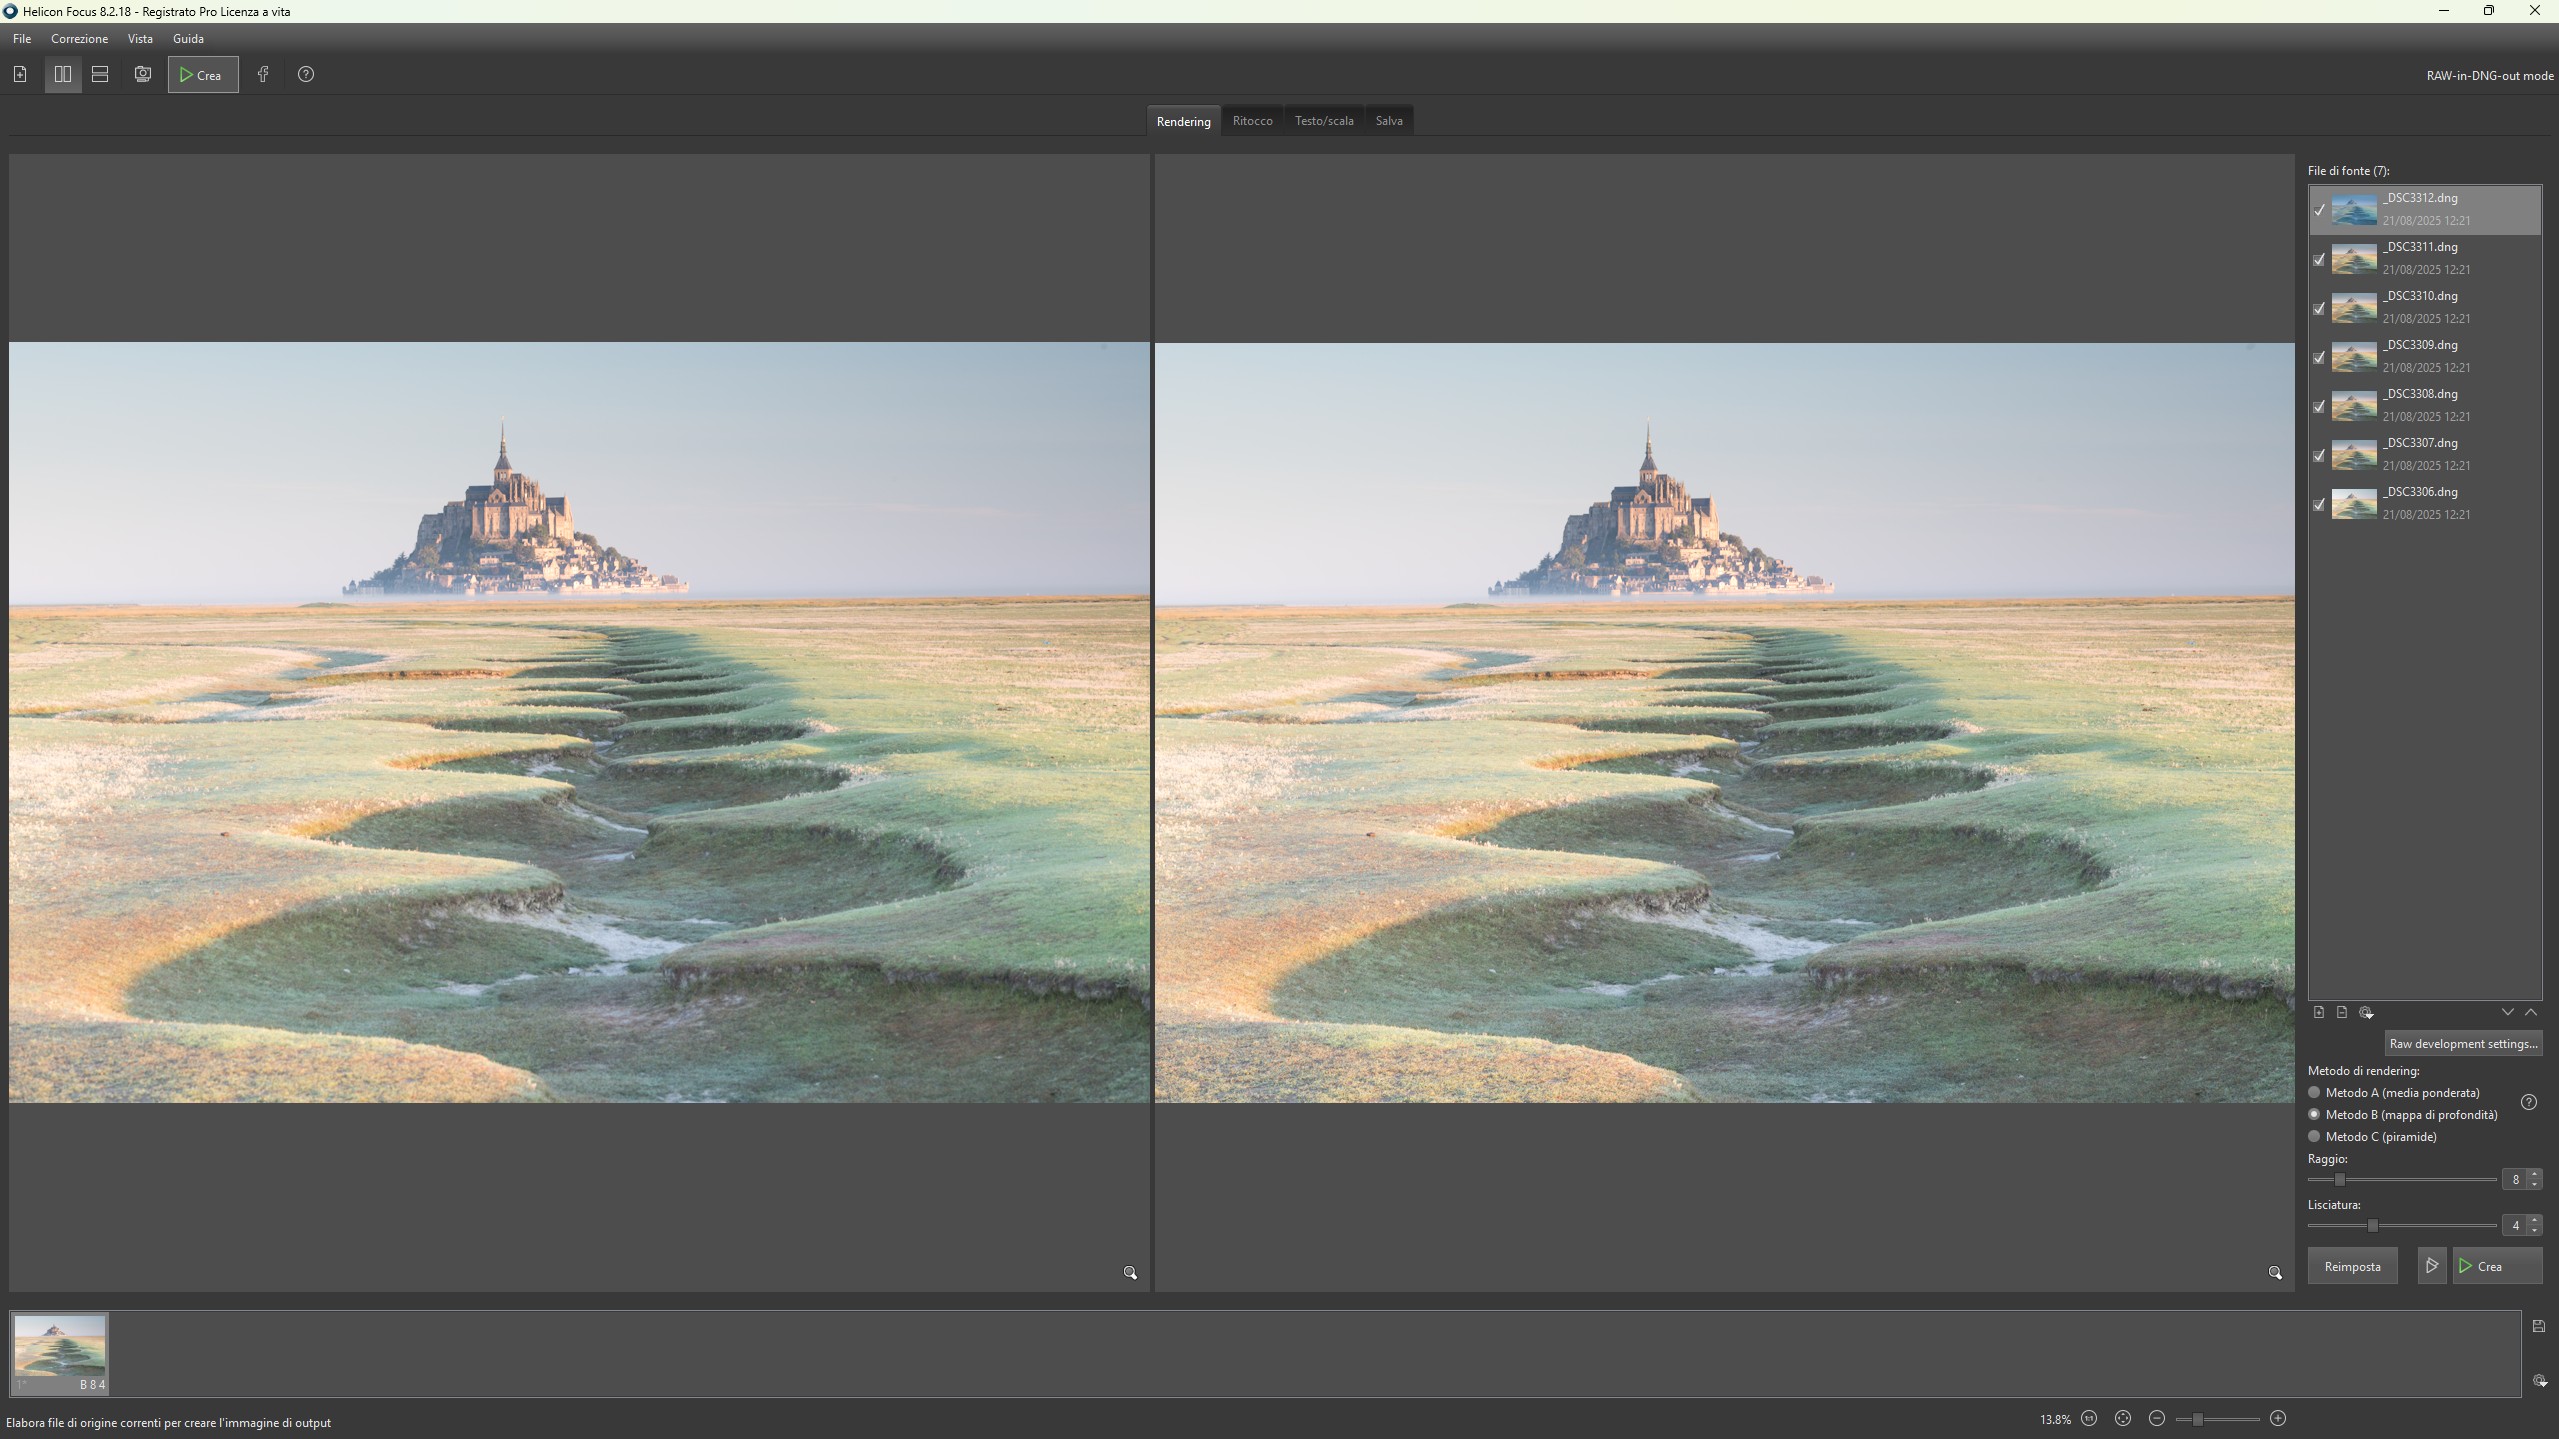The width and height of the screenshot is (2559, 1439).
Task: Switch to the Salva tab
Action: (x=1389, y=121)
